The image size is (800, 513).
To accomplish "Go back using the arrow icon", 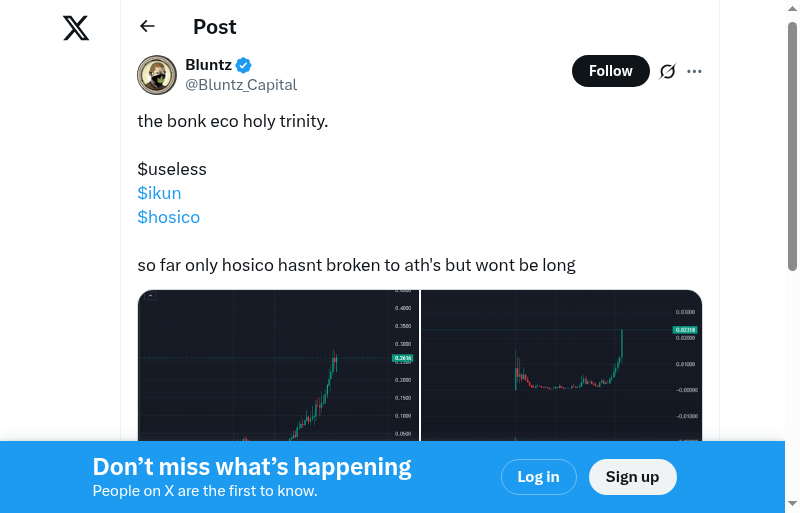I will pos(148,27).
